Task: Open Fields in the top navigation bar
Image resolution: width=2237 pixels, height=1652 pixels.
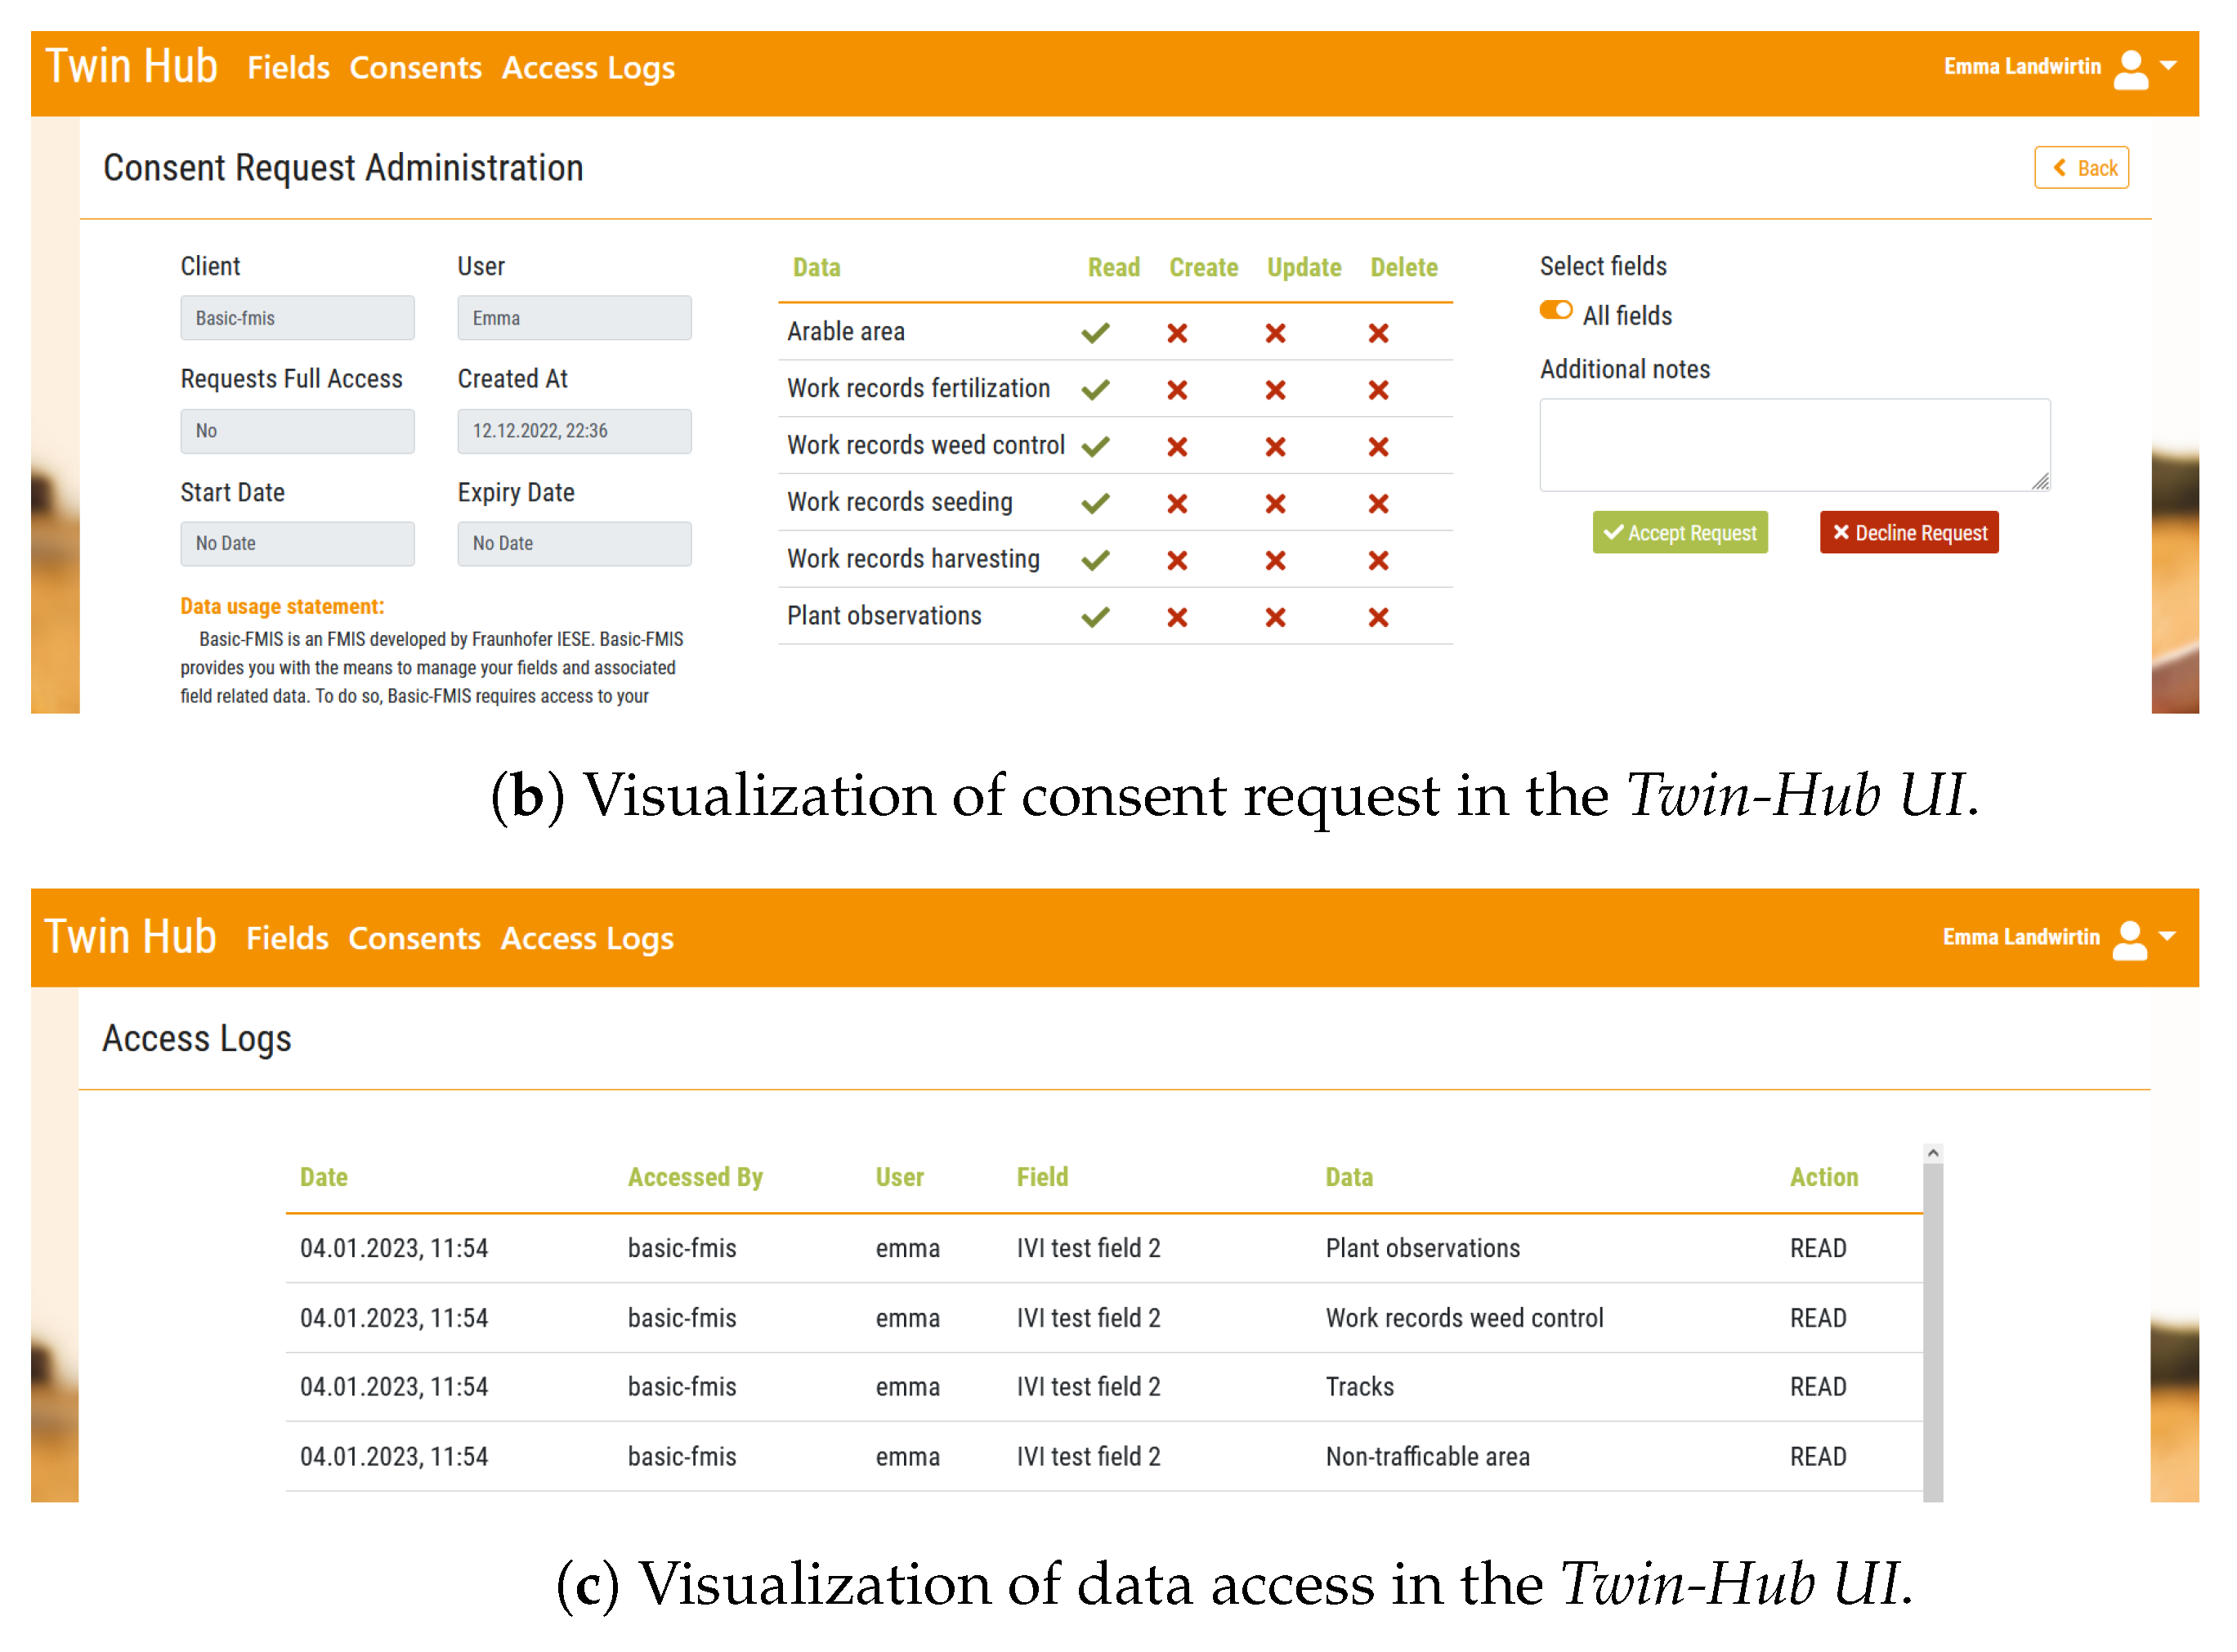Action: [288, 68]
